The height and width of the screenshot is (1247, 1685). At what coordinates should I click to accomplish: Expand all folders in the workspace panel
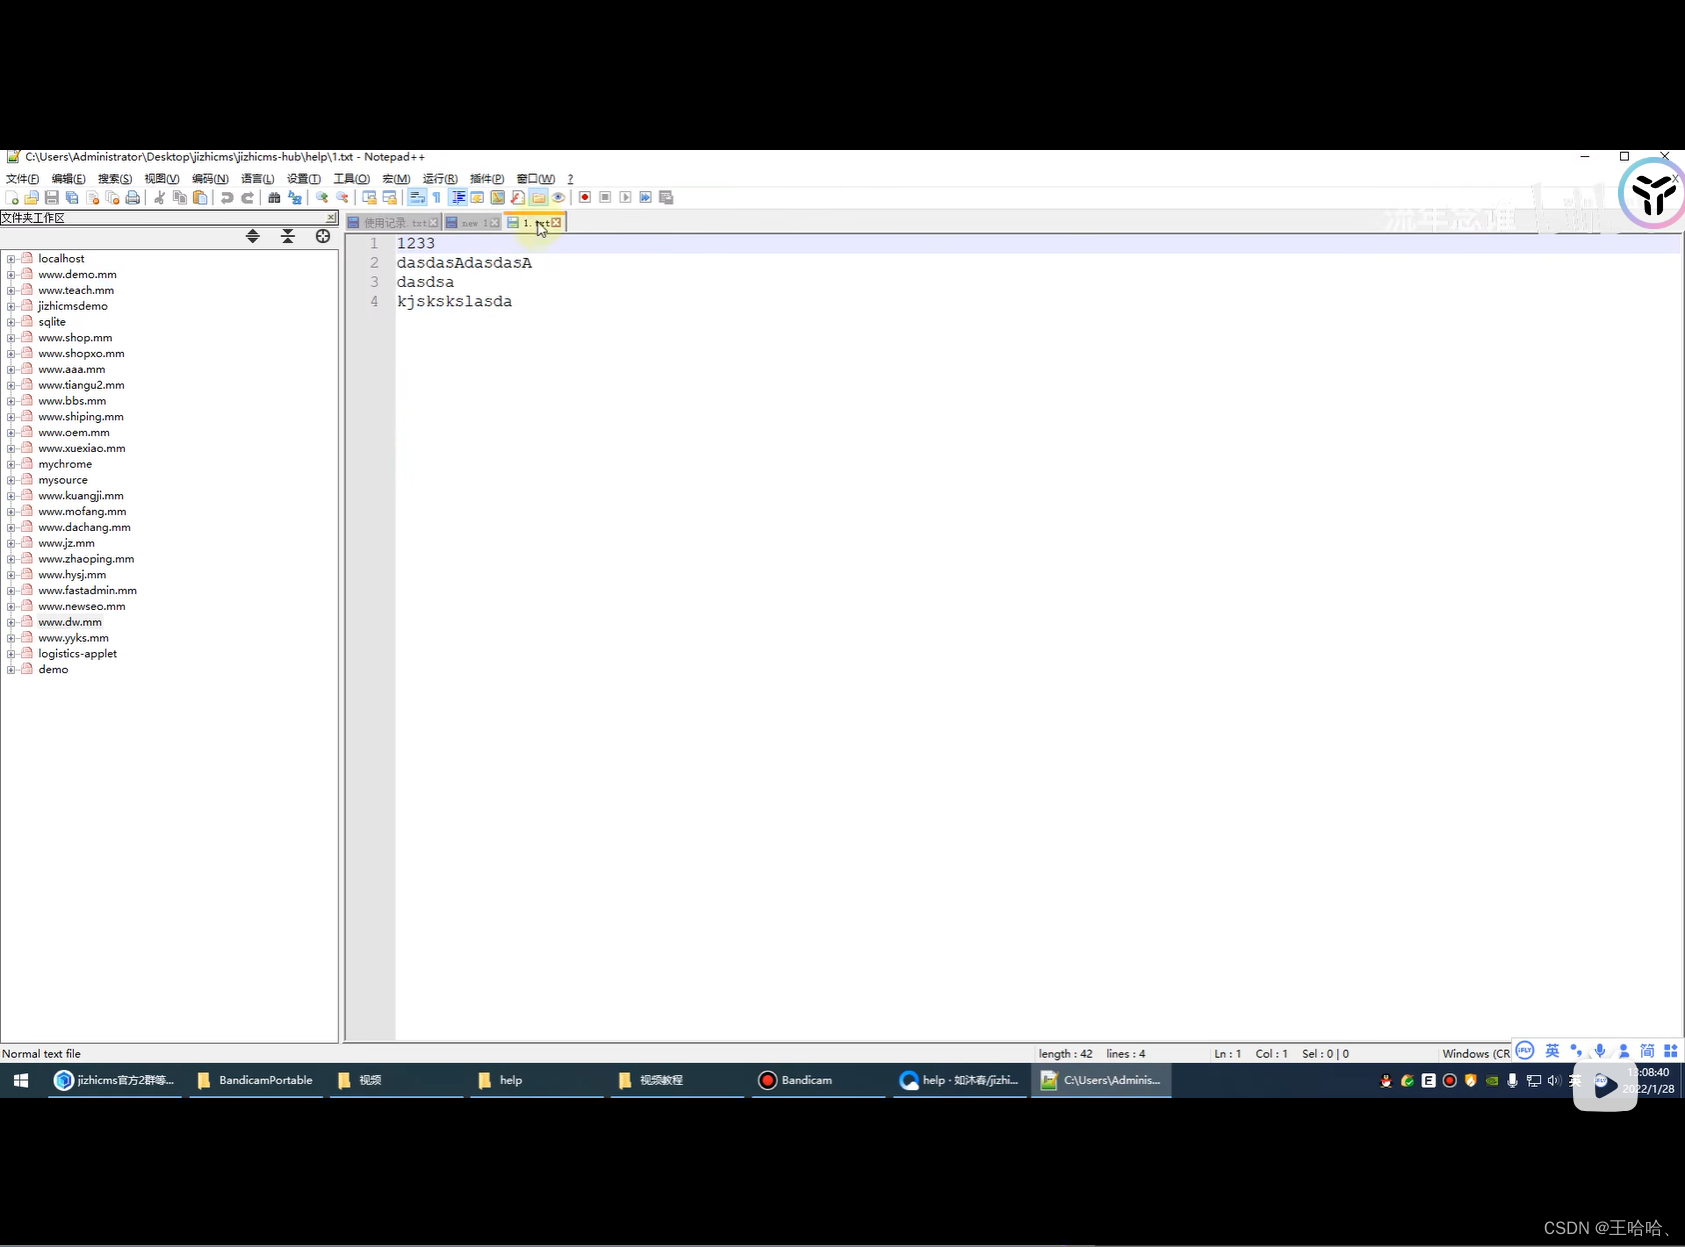pyautogui.click(x=253, y=236)
